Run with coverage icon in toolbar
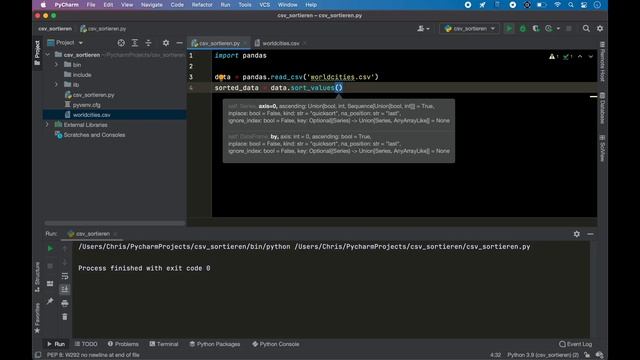Viewport: 640px width, 360px height. coord(536,29)
